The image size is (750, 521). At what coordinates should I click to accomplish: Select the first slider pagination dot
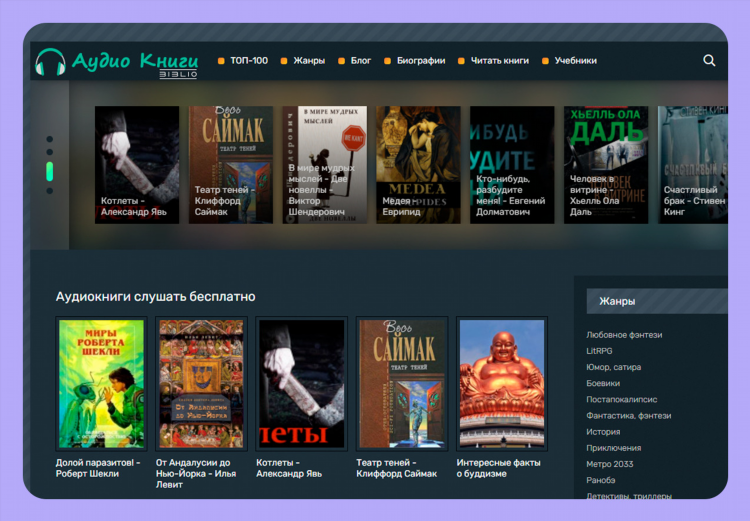50,139
